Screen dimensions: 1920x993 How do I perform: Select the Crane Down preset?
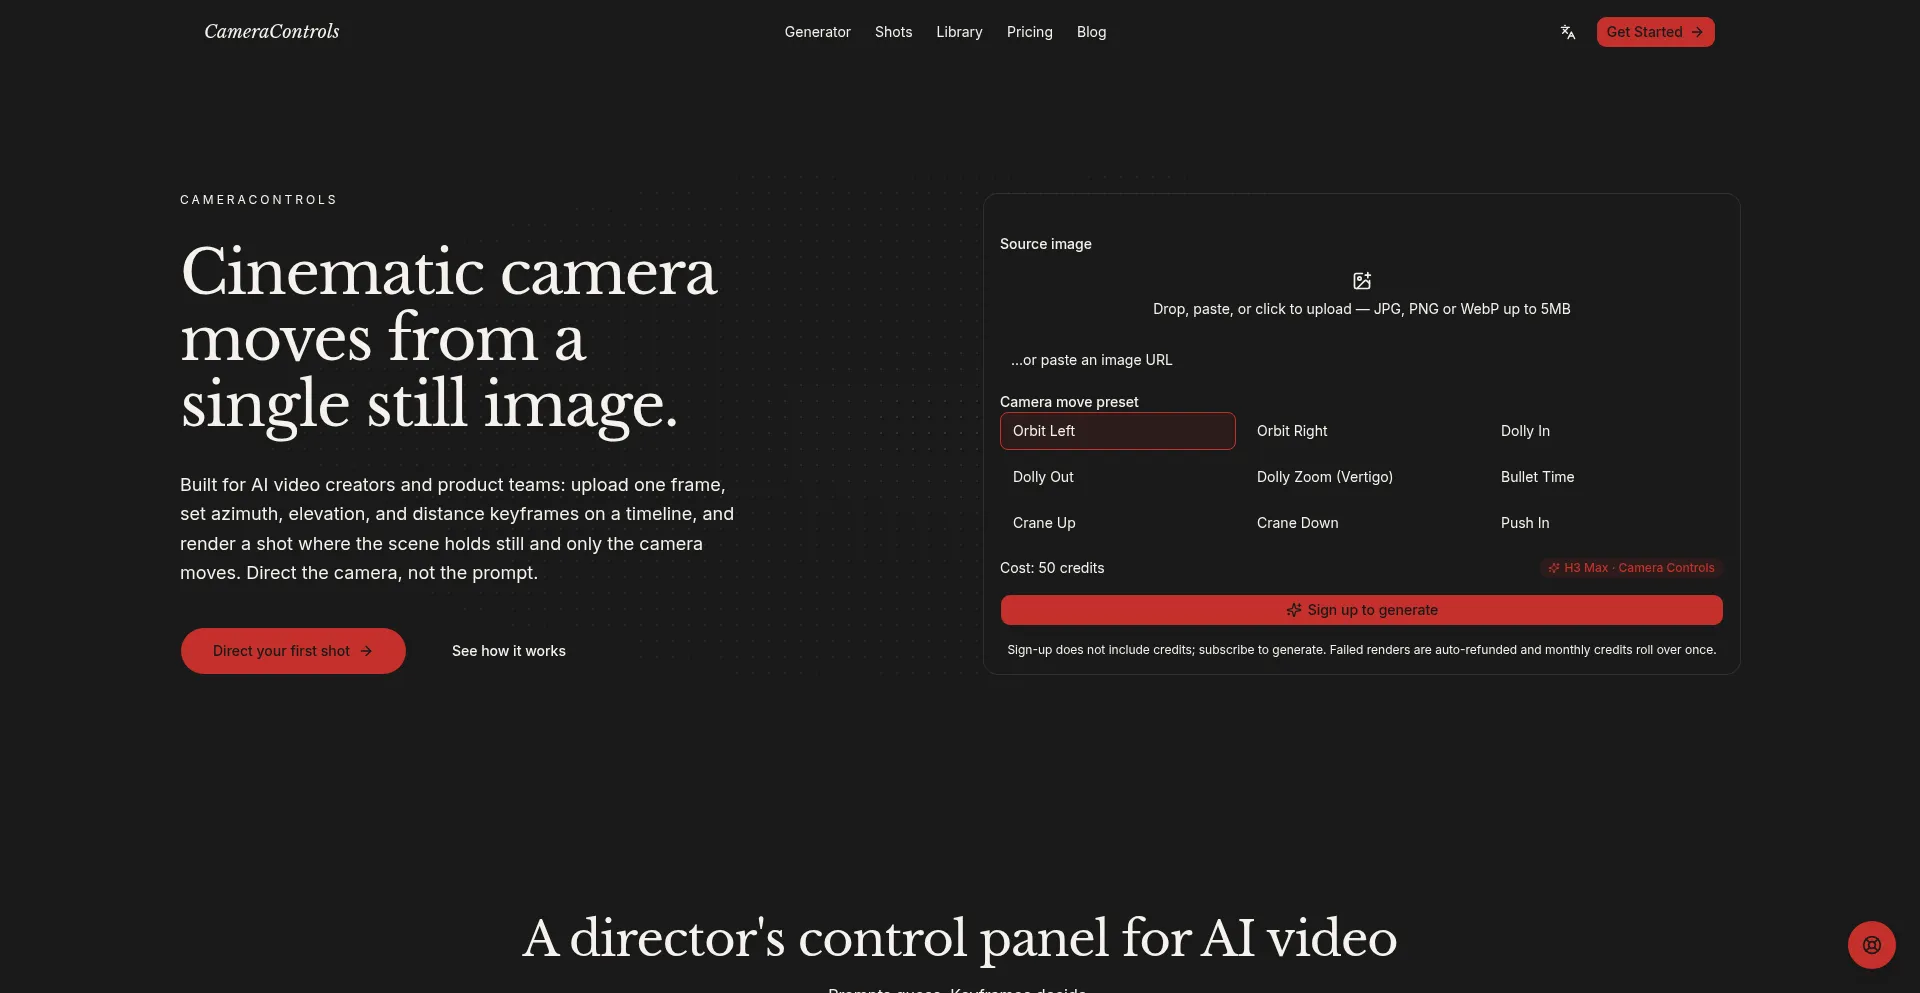(x=1362, y=523)
